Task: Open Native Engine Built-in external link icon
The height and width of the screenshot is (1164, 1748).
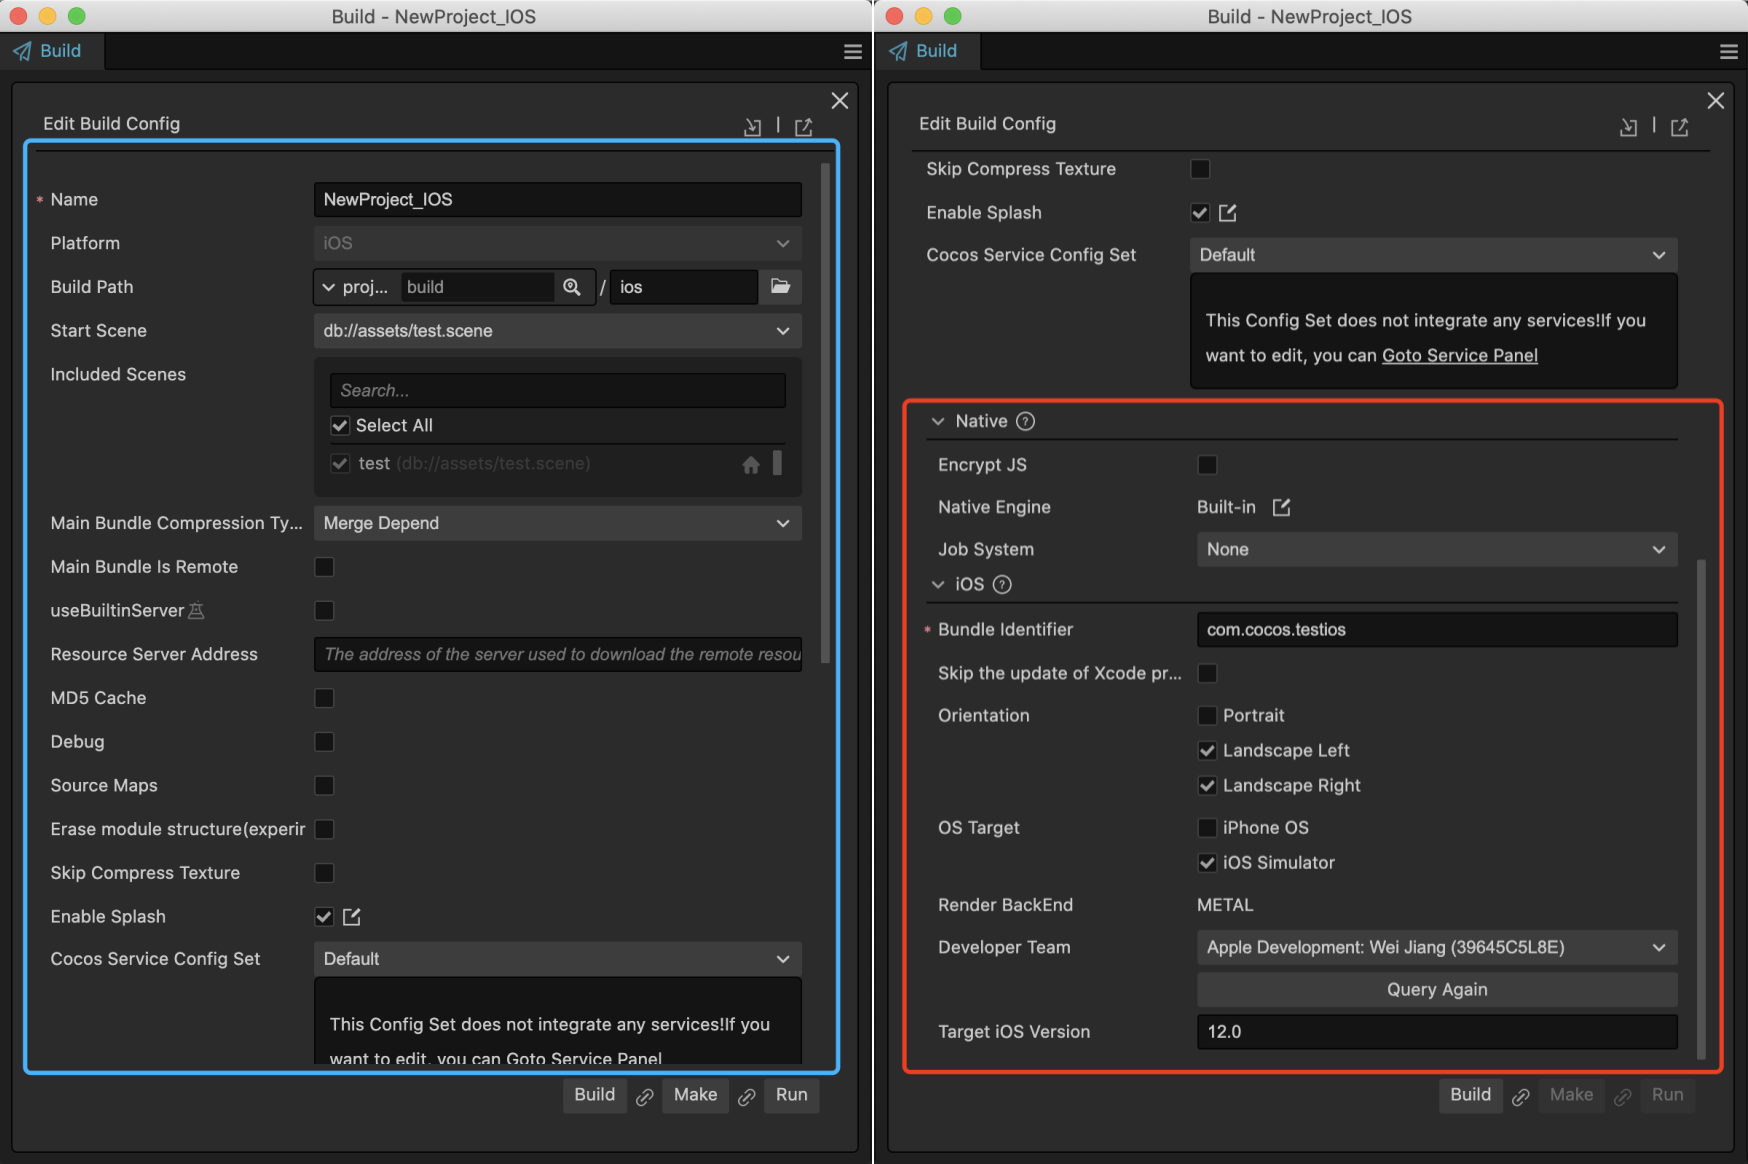Action: pyautogui.click(x=1281, y=507)
